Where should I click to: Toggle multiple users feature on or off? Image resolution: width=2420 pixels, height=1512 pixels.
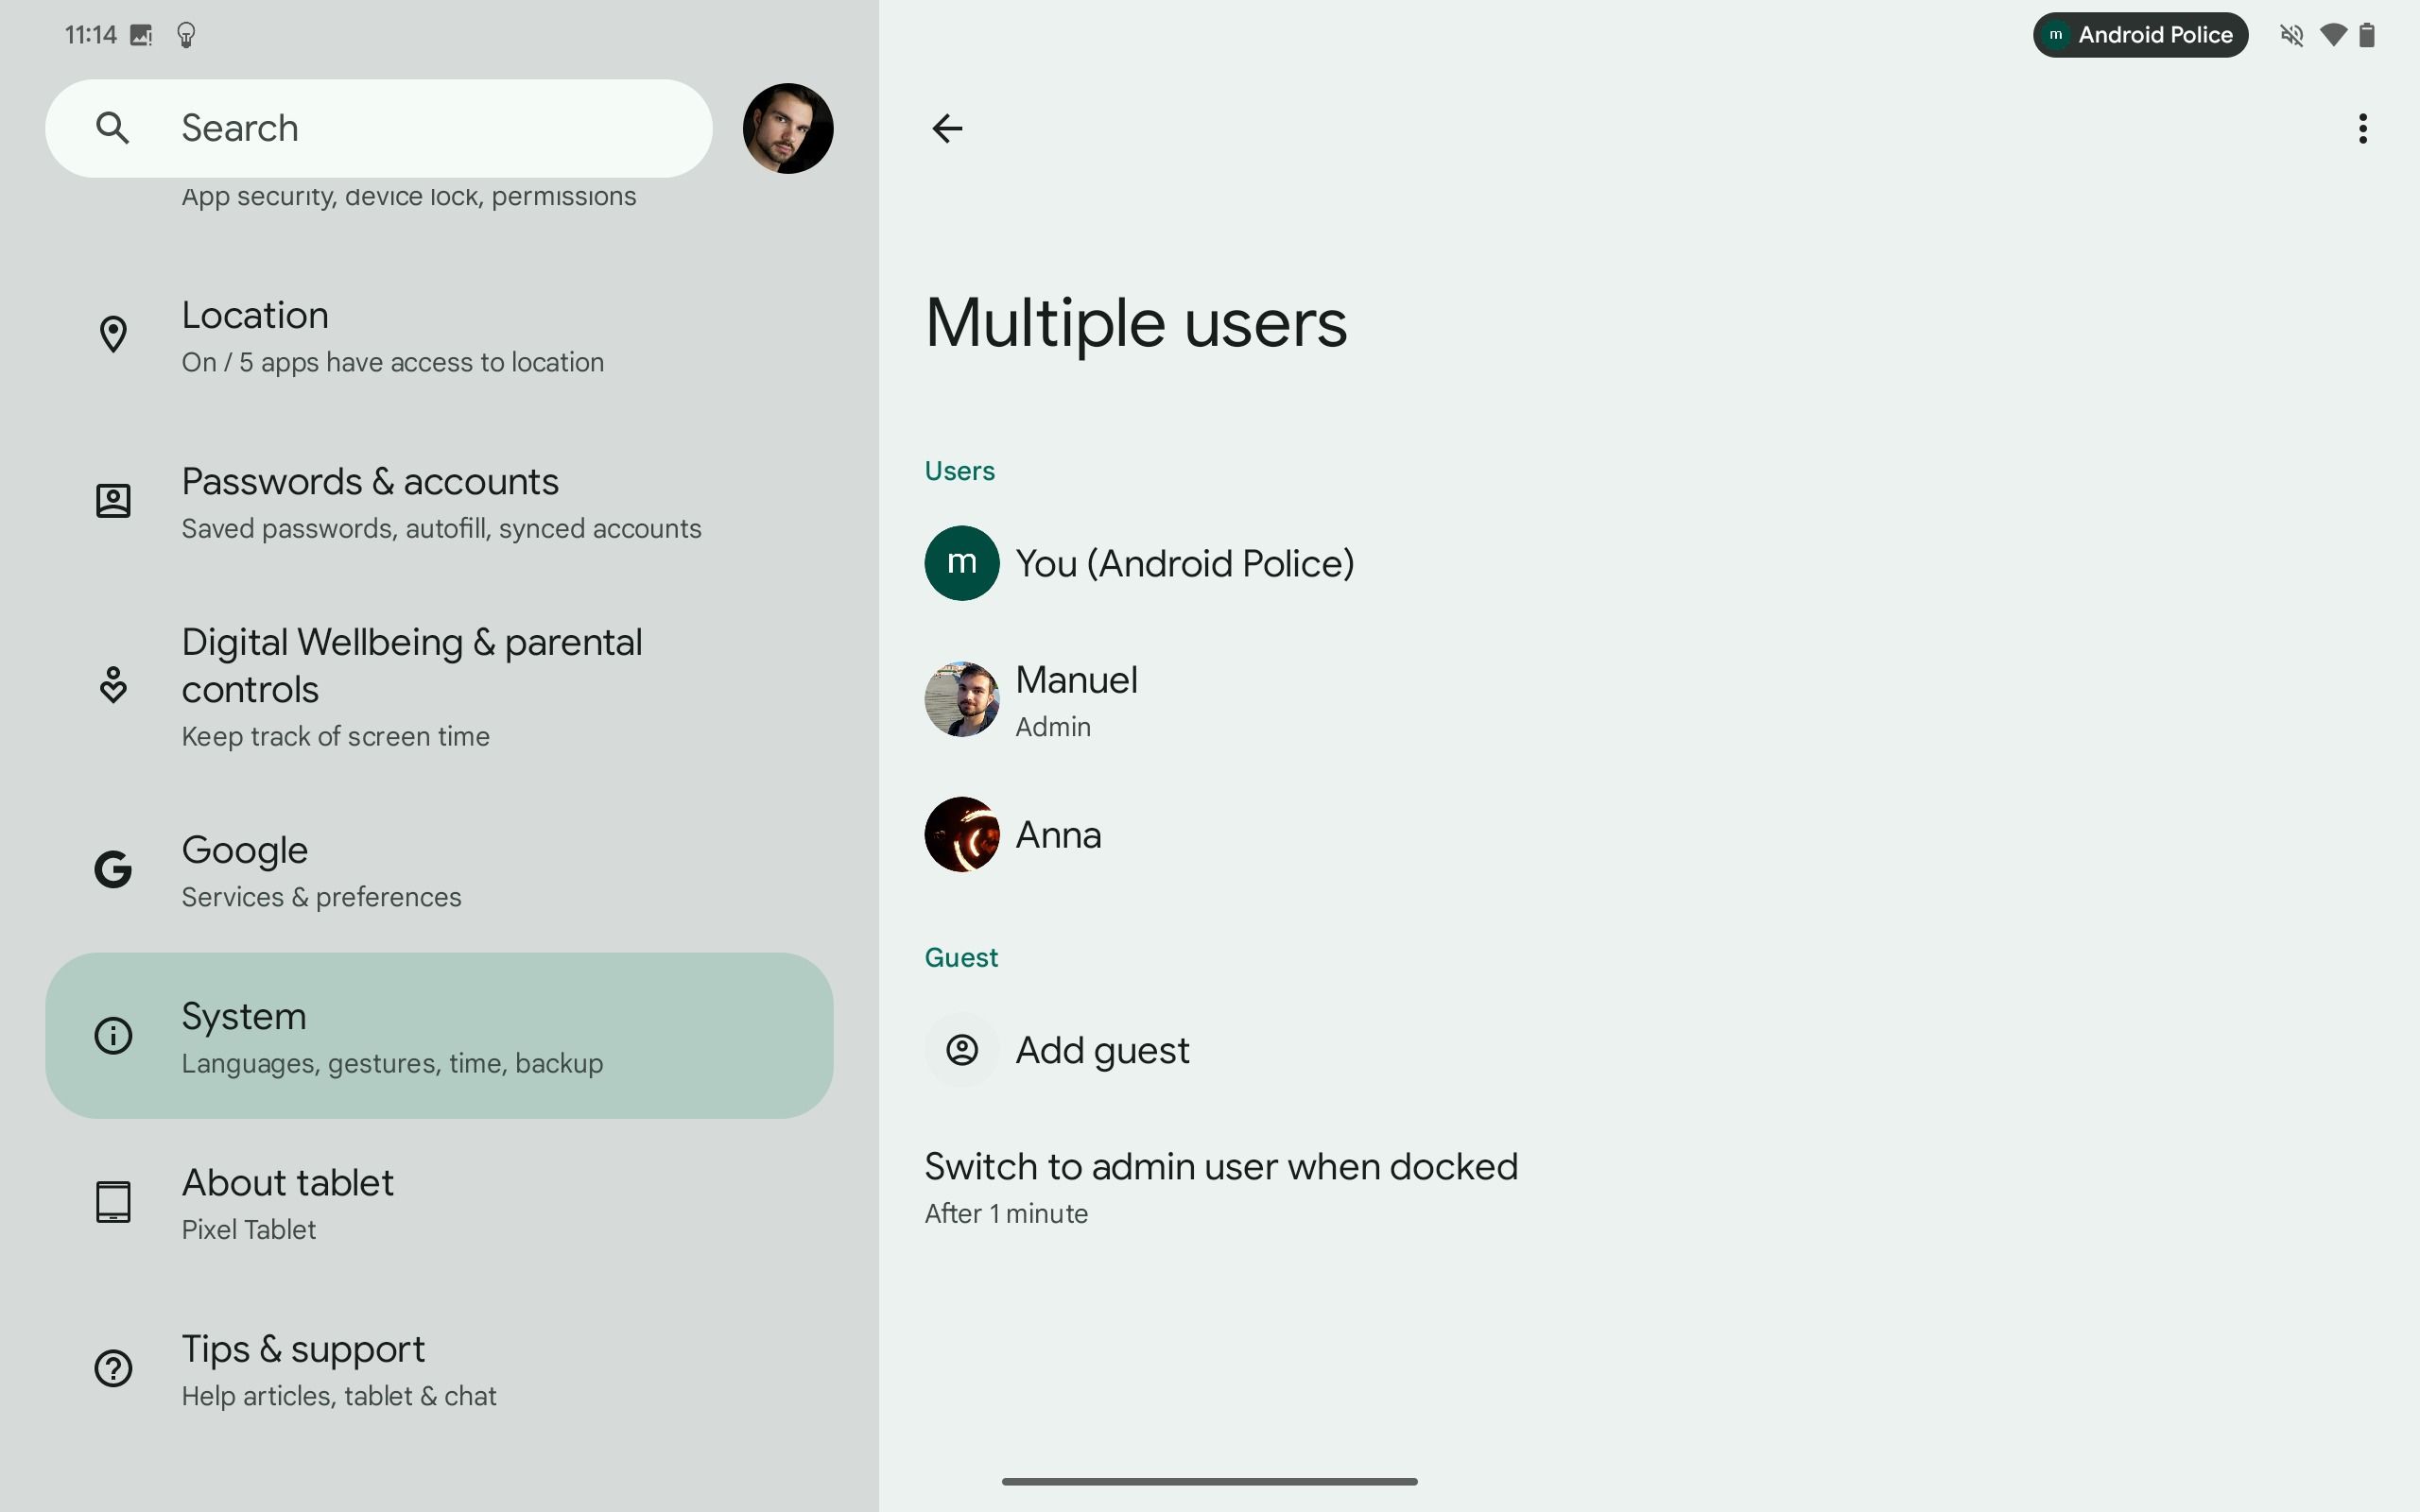[2362, 128]
